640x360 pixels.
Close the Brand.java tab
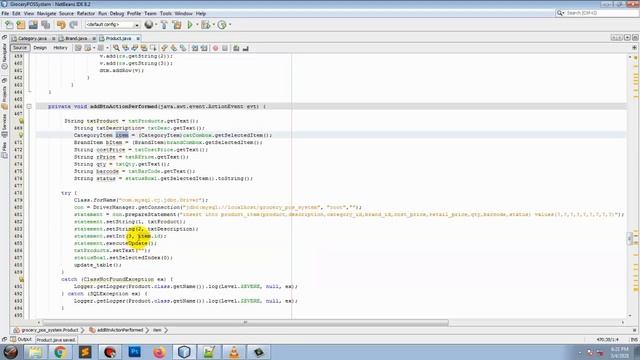pyautogui.click(x=94, y=38)
